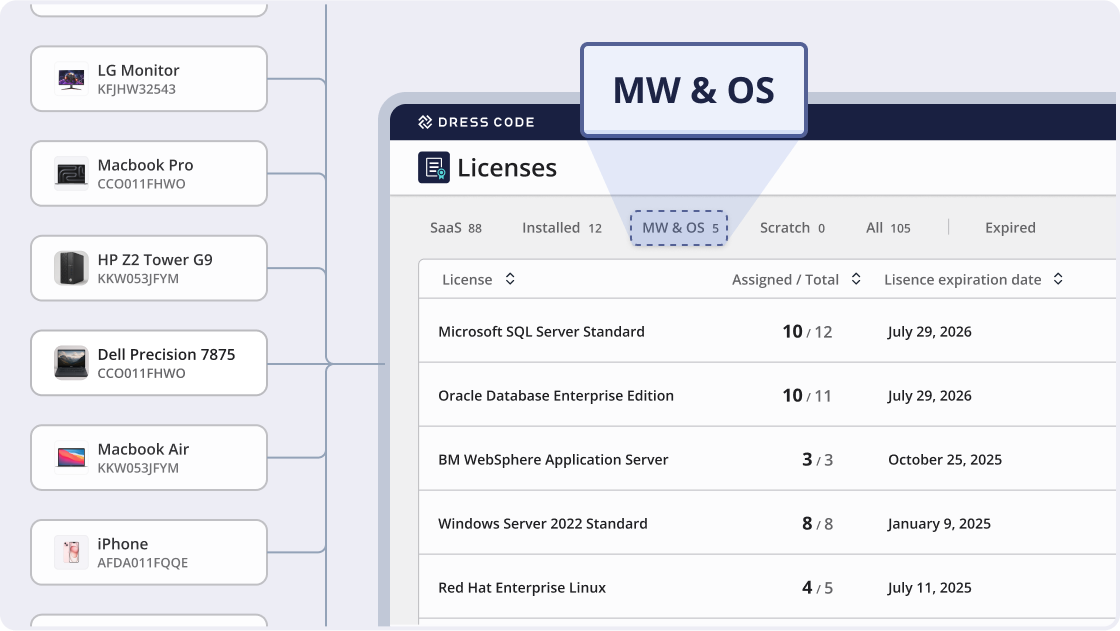Open Oracle Database Enterprise Edition license

click(555, 395)
